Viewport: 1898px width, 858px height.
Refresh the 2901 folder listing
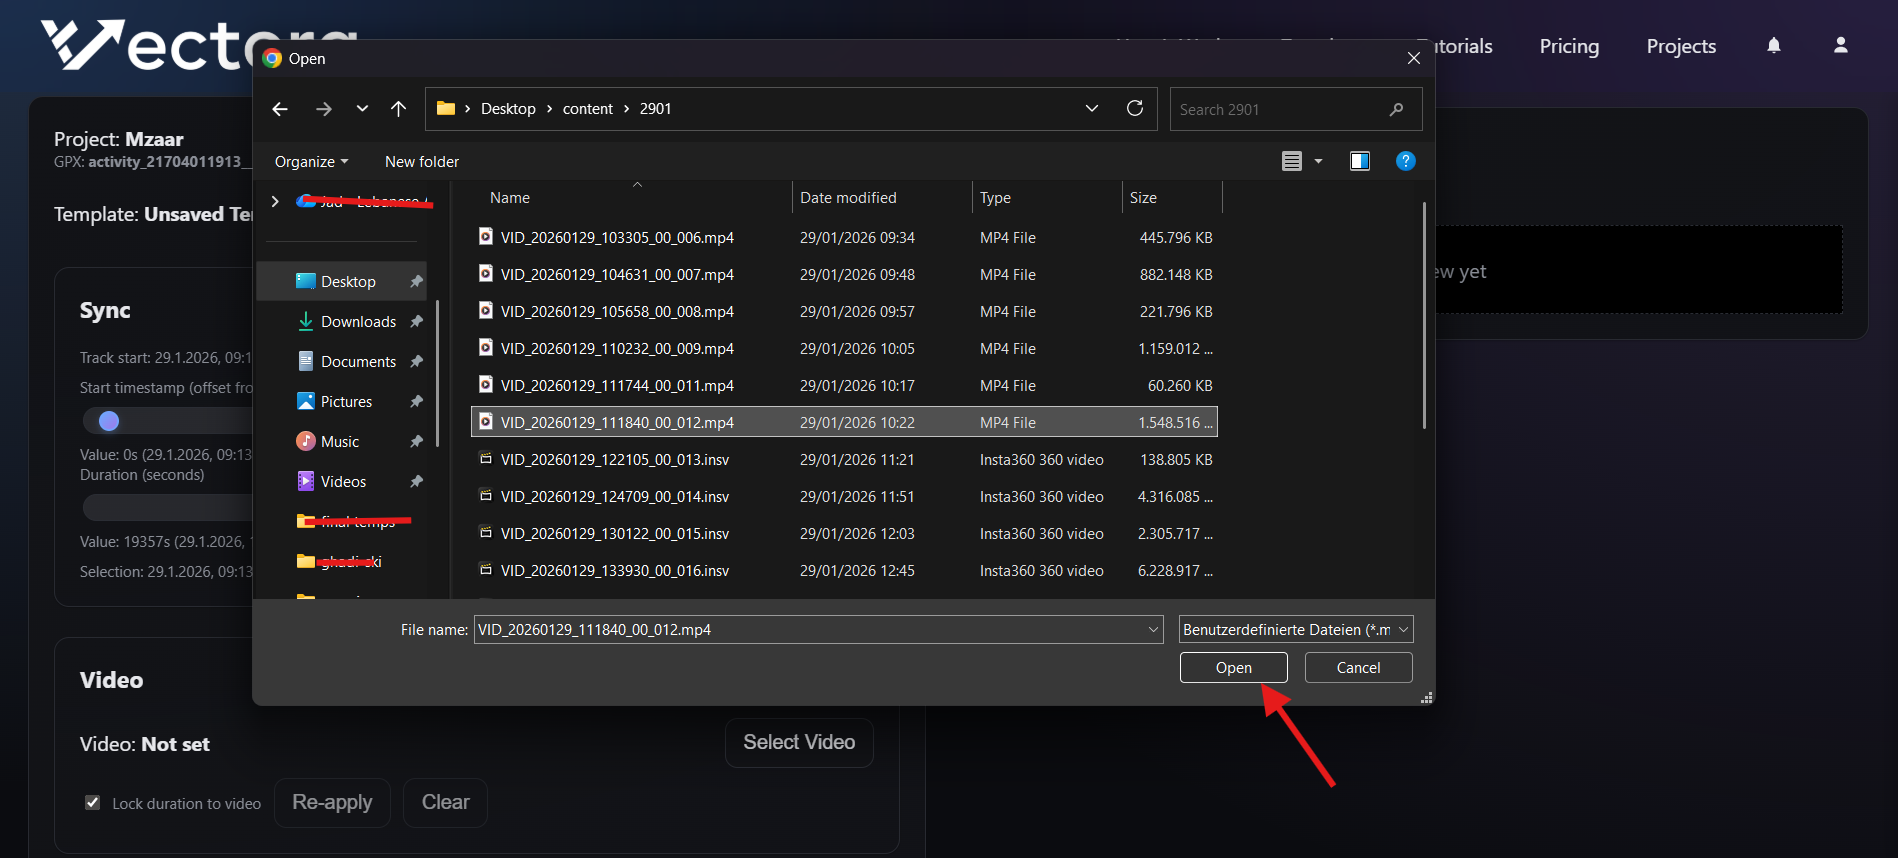coord(1135,108)
